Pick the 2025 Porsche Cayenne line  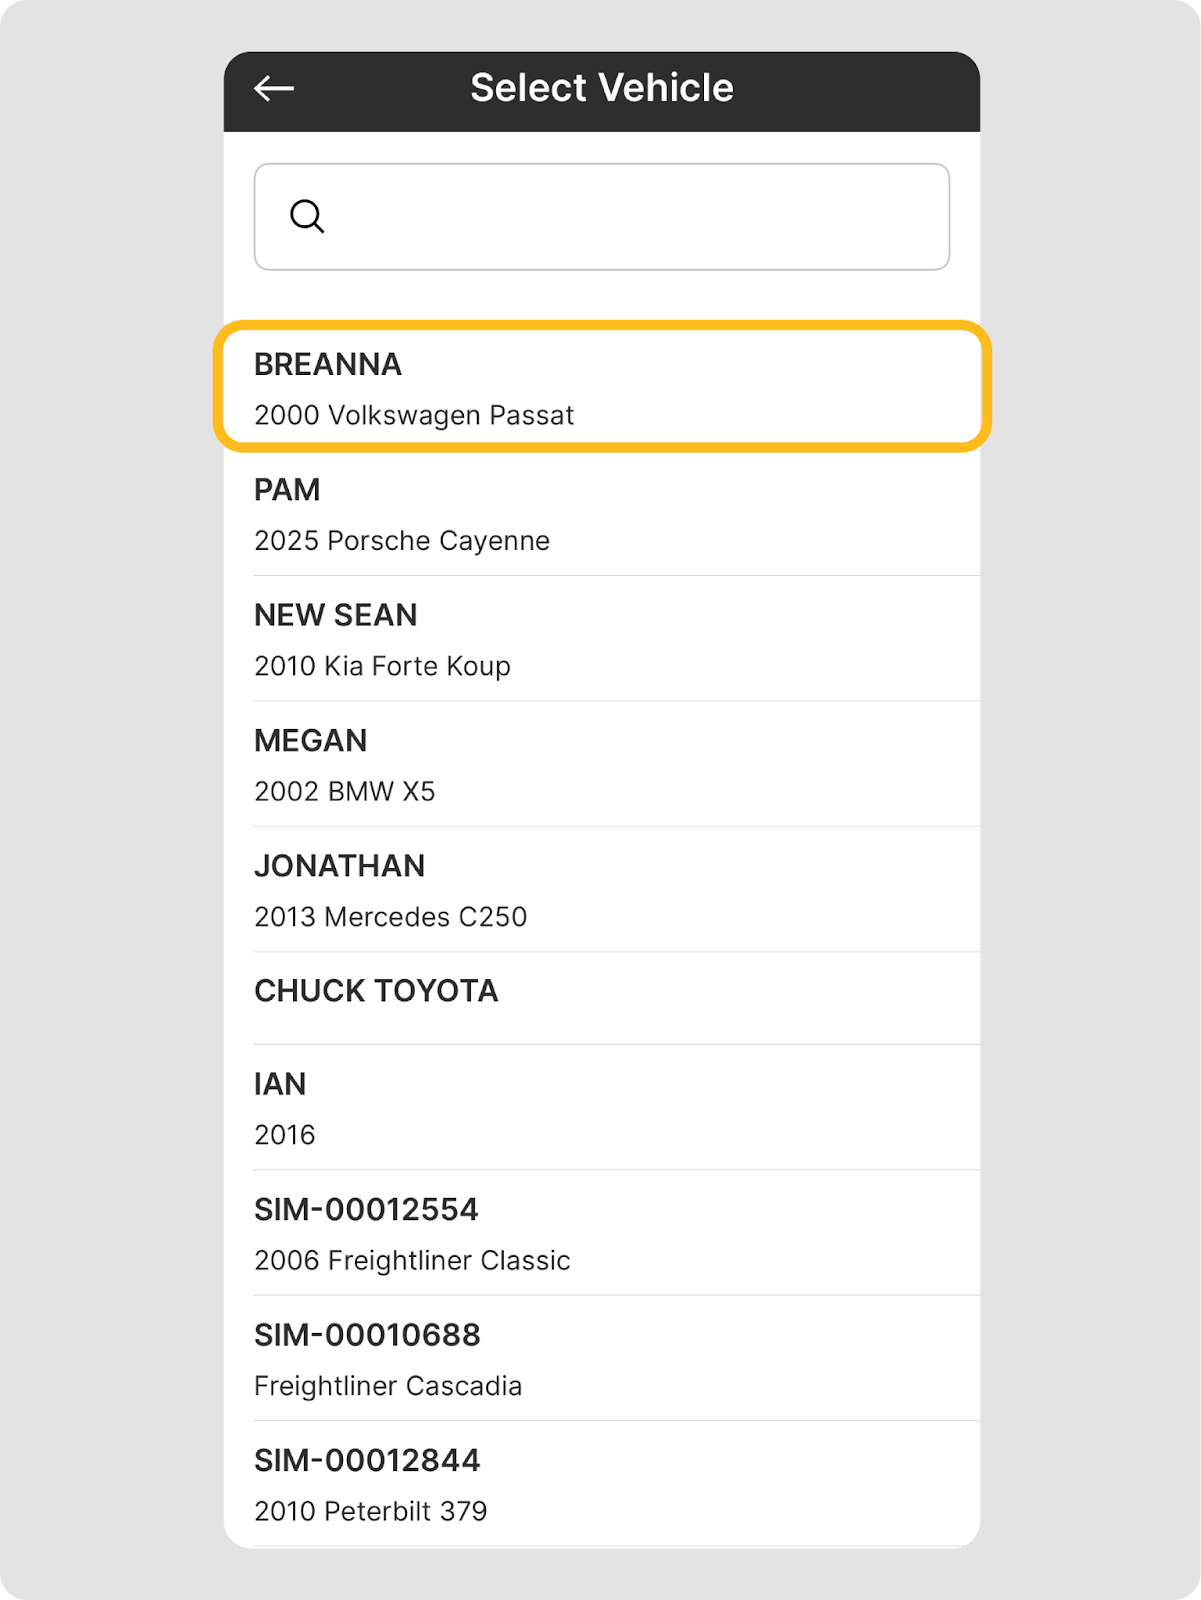pyautogui.click(x=402, y=541)
